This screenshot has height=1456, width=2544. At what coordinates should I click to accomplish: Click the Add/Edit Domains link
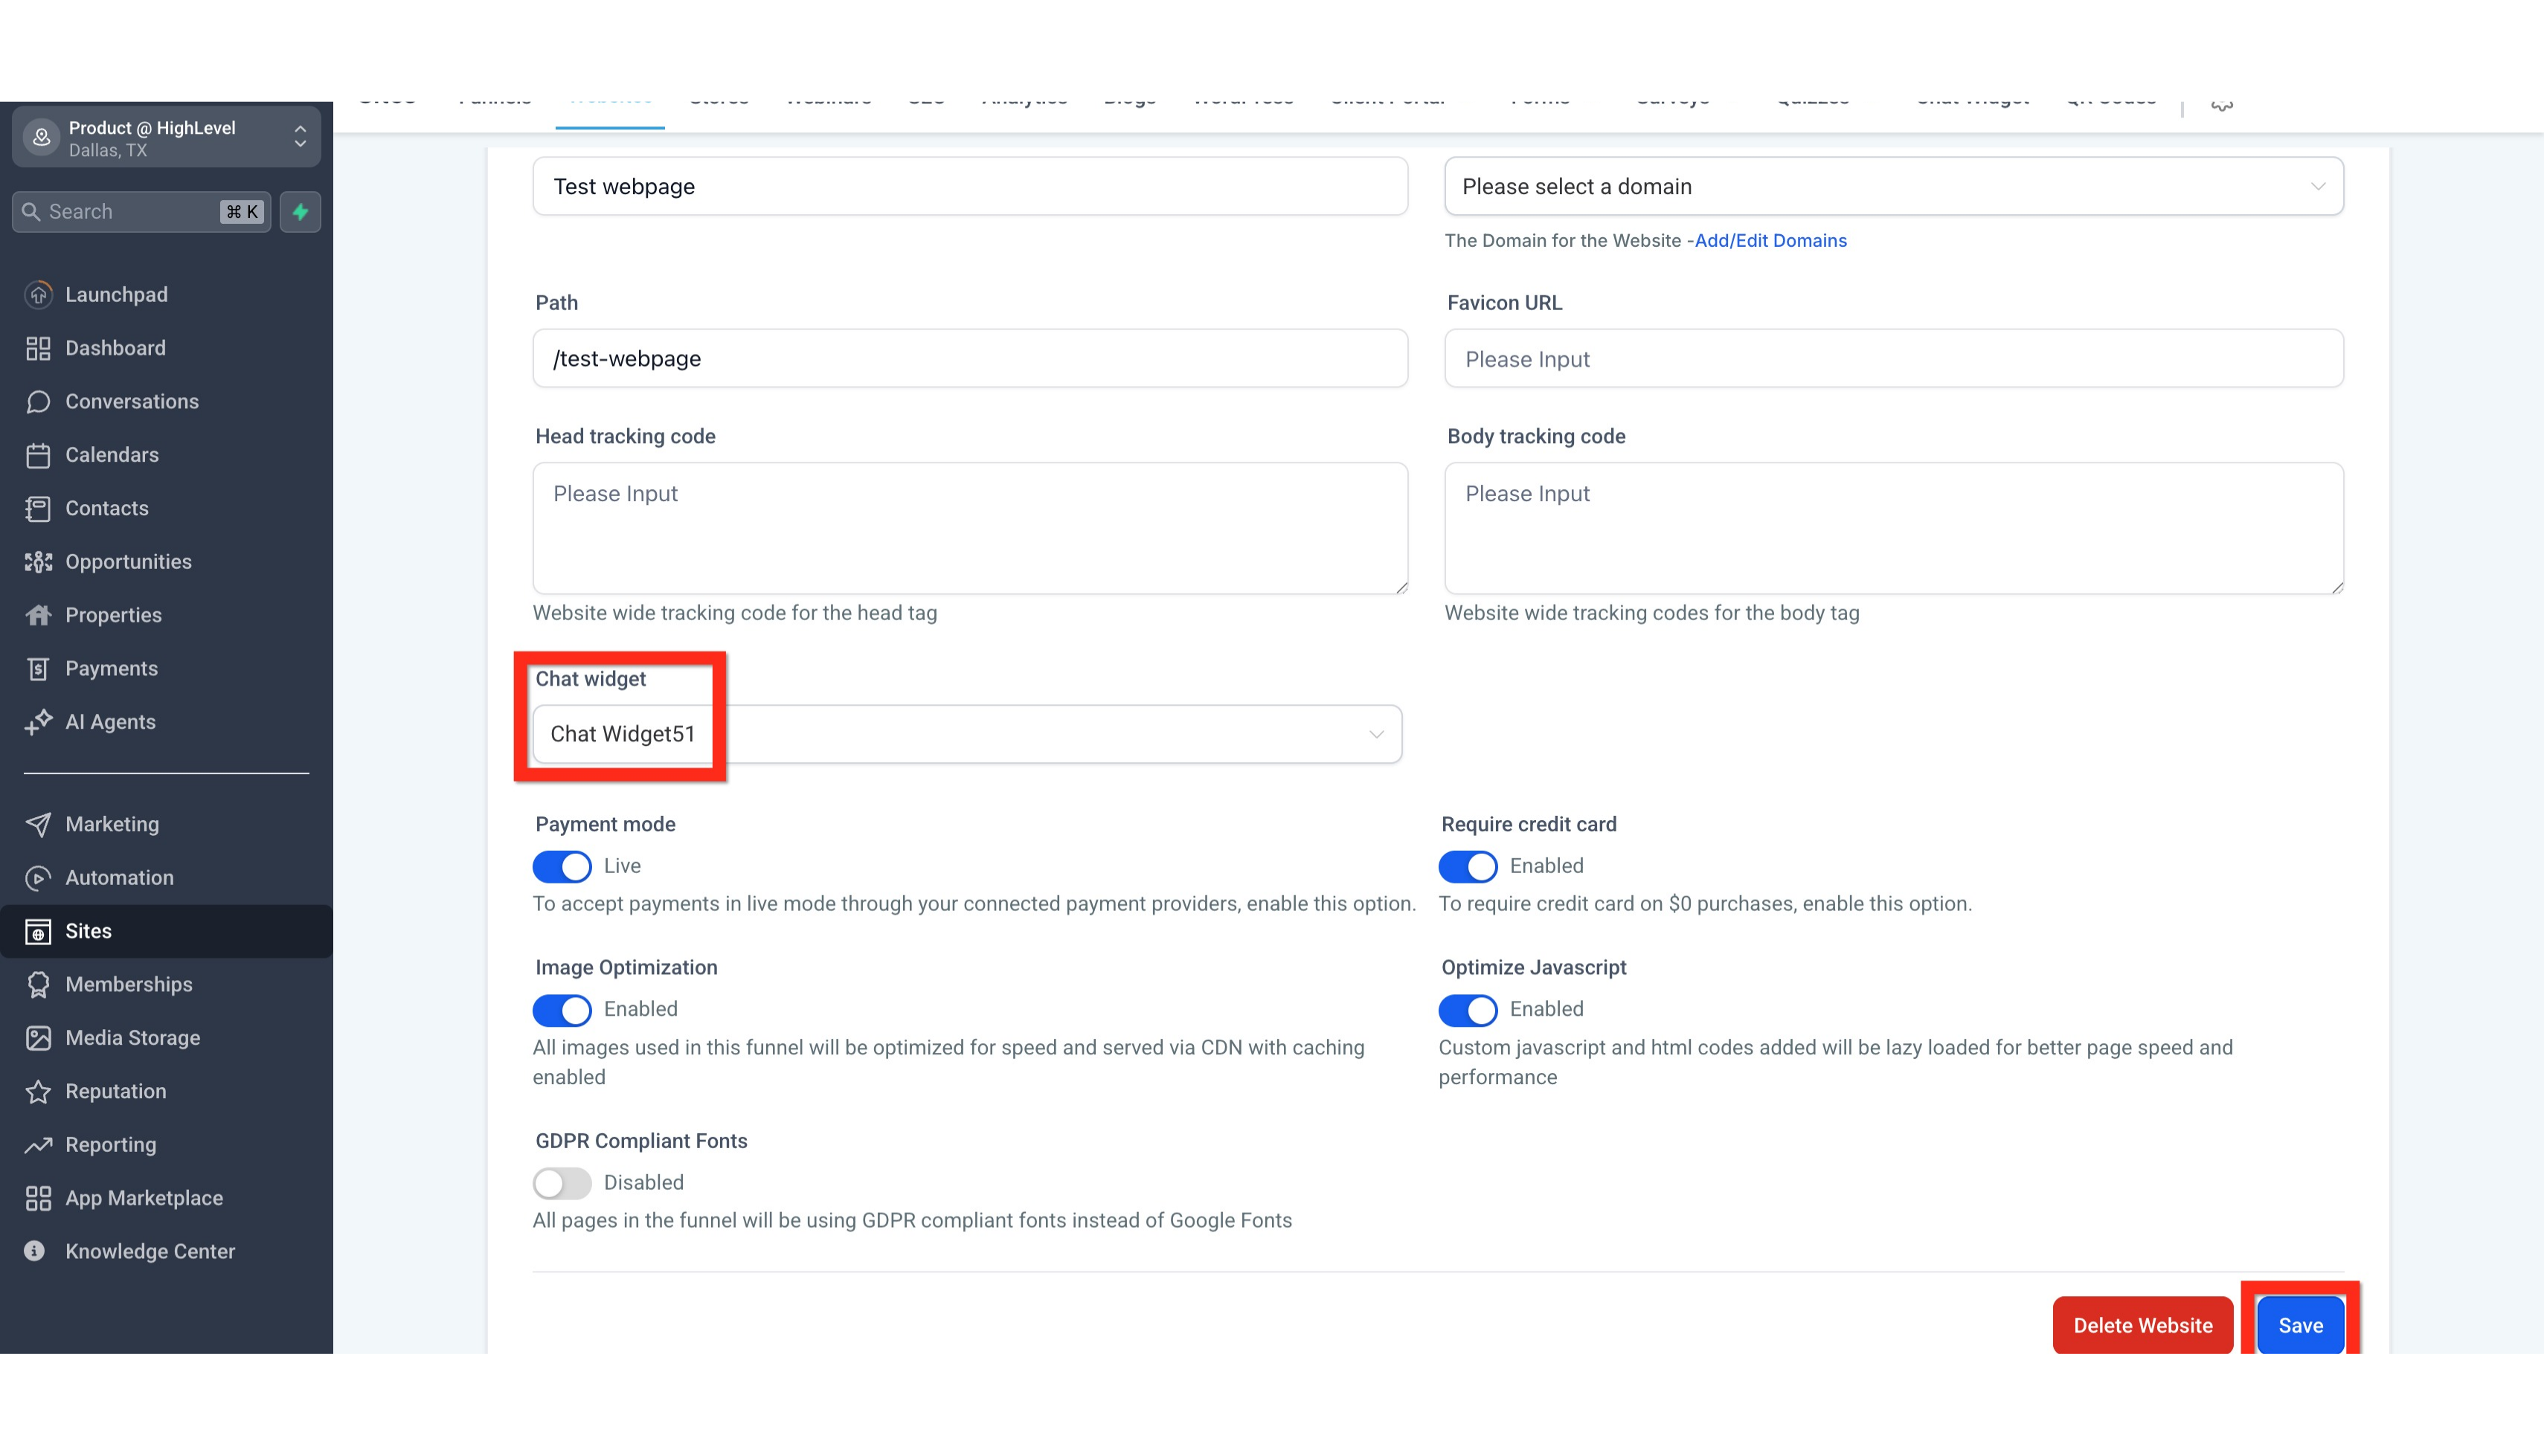click(x=1770, y=240)
